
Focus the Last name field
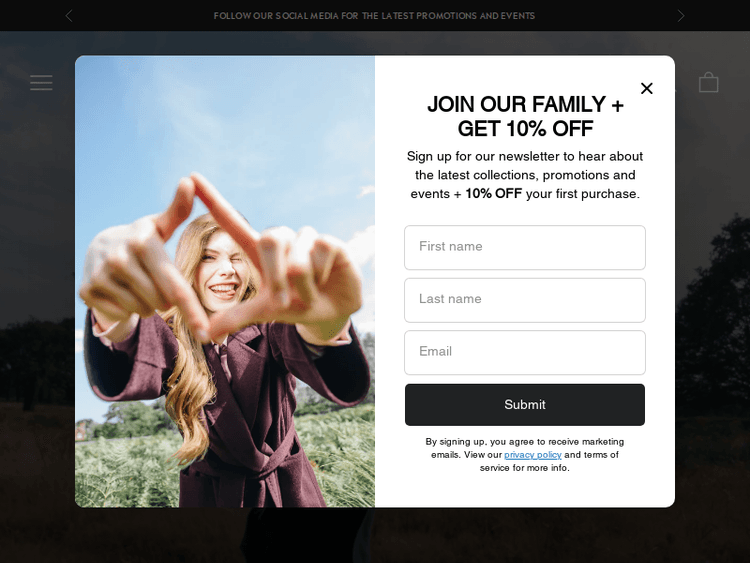pyautogui.click(x=525, y=300)
